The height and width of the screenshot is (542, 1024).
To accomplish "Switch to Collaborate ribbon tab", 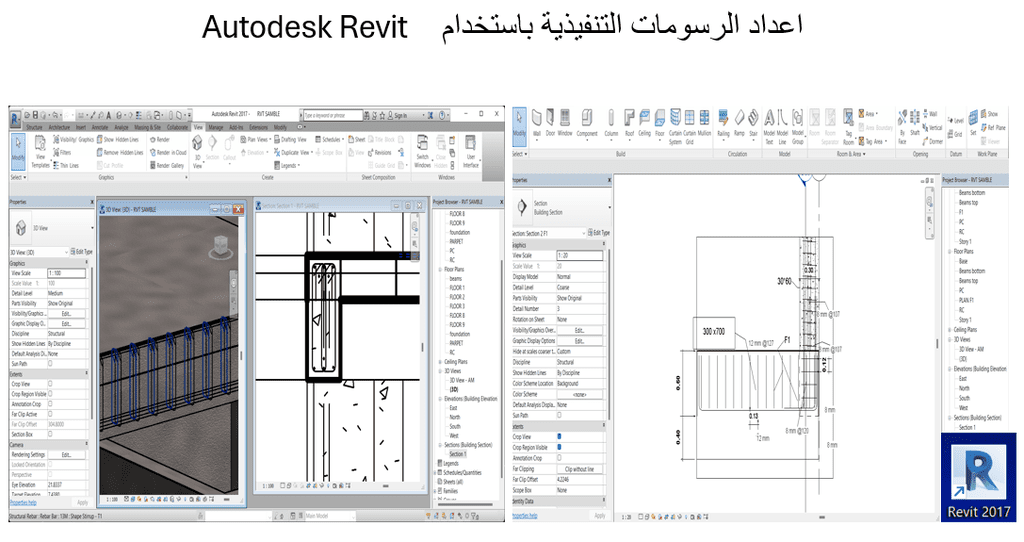I will click(x=177, y=127).
